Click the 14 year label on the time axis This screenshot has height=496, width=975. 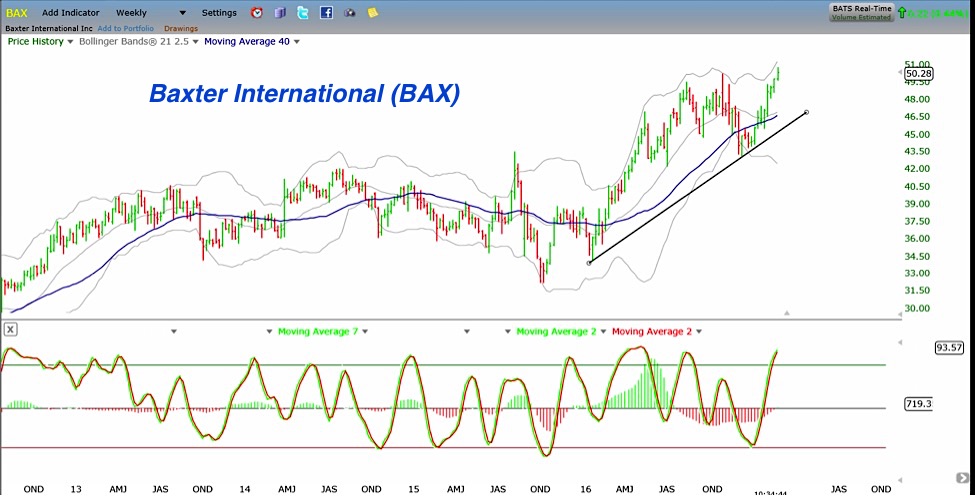tap(244, 489)
